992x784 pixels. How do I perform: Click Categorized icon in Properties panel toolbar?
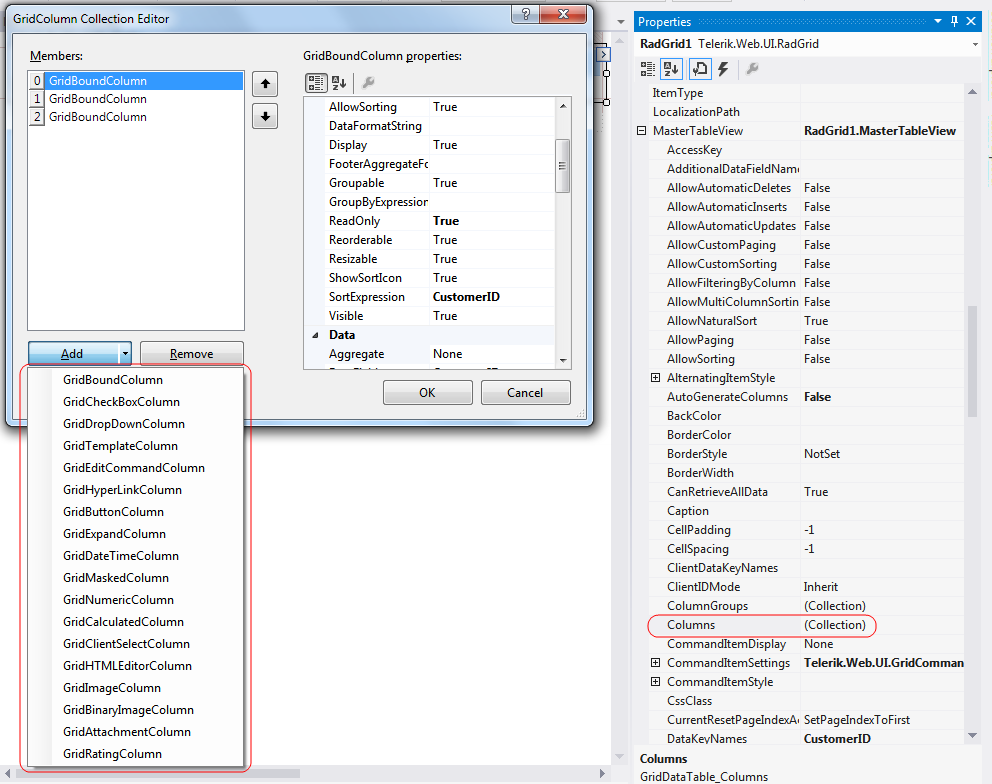pos(648,68)
